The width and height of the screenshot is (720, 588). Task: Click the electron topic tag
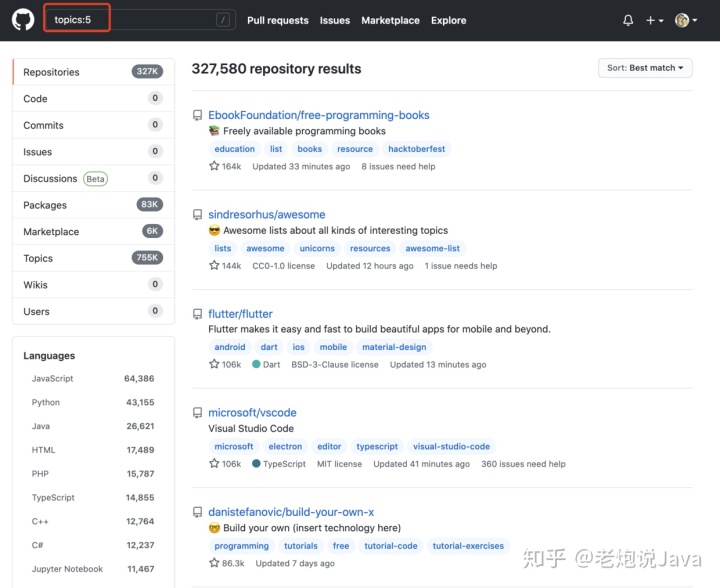285,446
